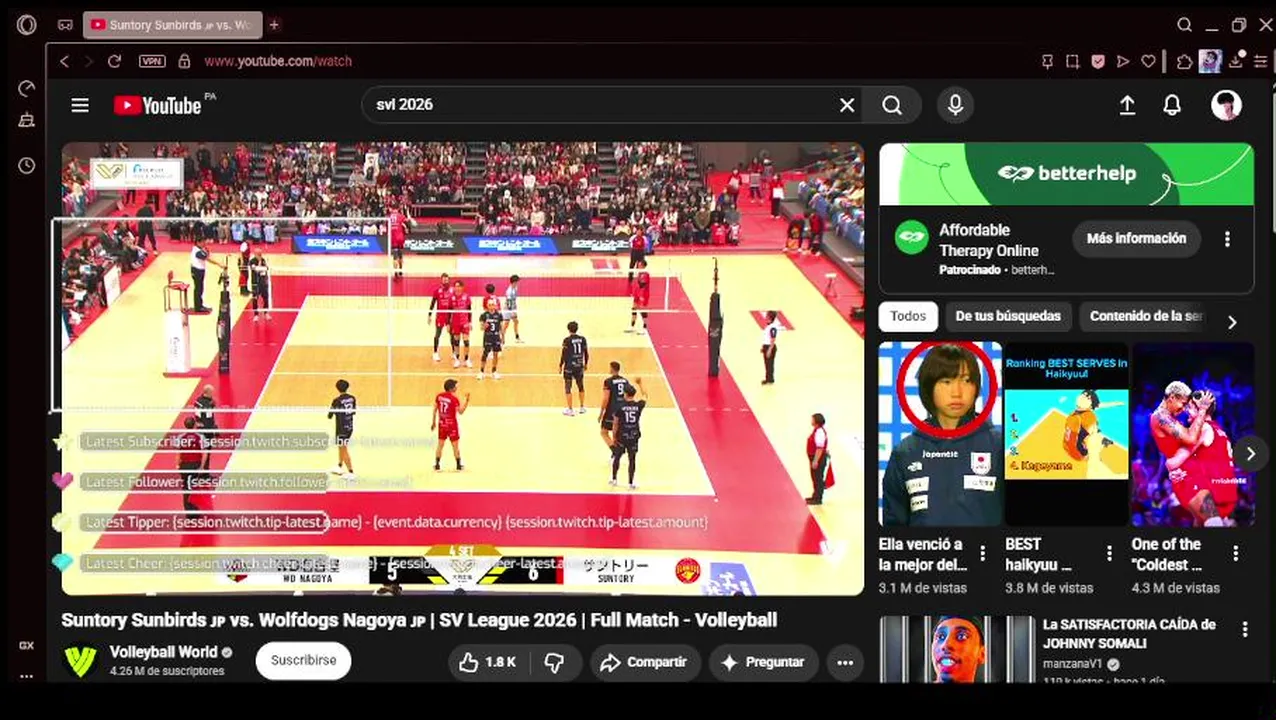Open History clock icon in sidebar

click(26, 166)
